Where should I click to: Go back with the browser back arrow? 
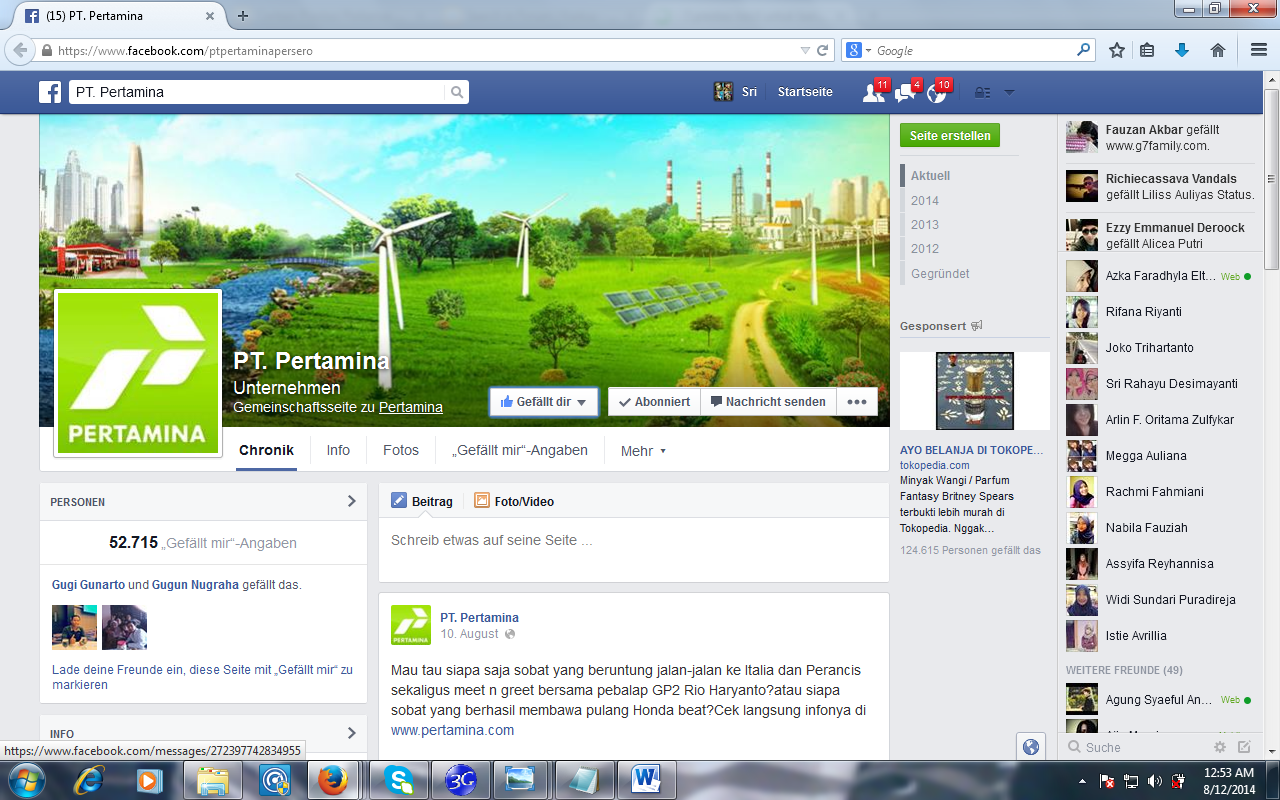pyautogui.click(x=20, y=50)
